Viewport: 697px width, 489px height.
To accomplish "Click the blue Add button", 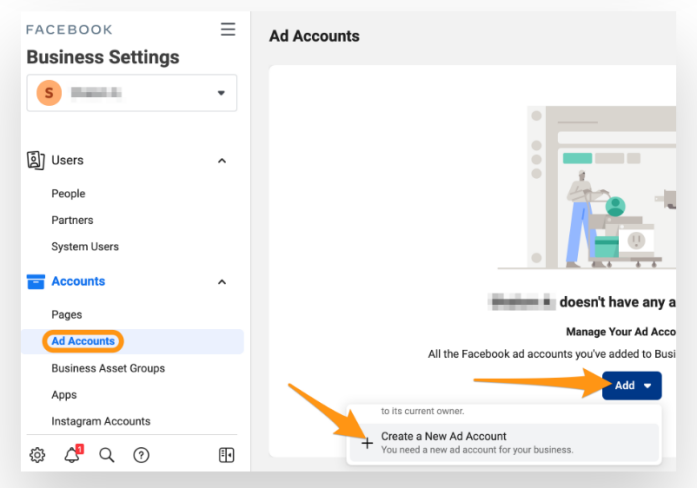I will point(632,385).
